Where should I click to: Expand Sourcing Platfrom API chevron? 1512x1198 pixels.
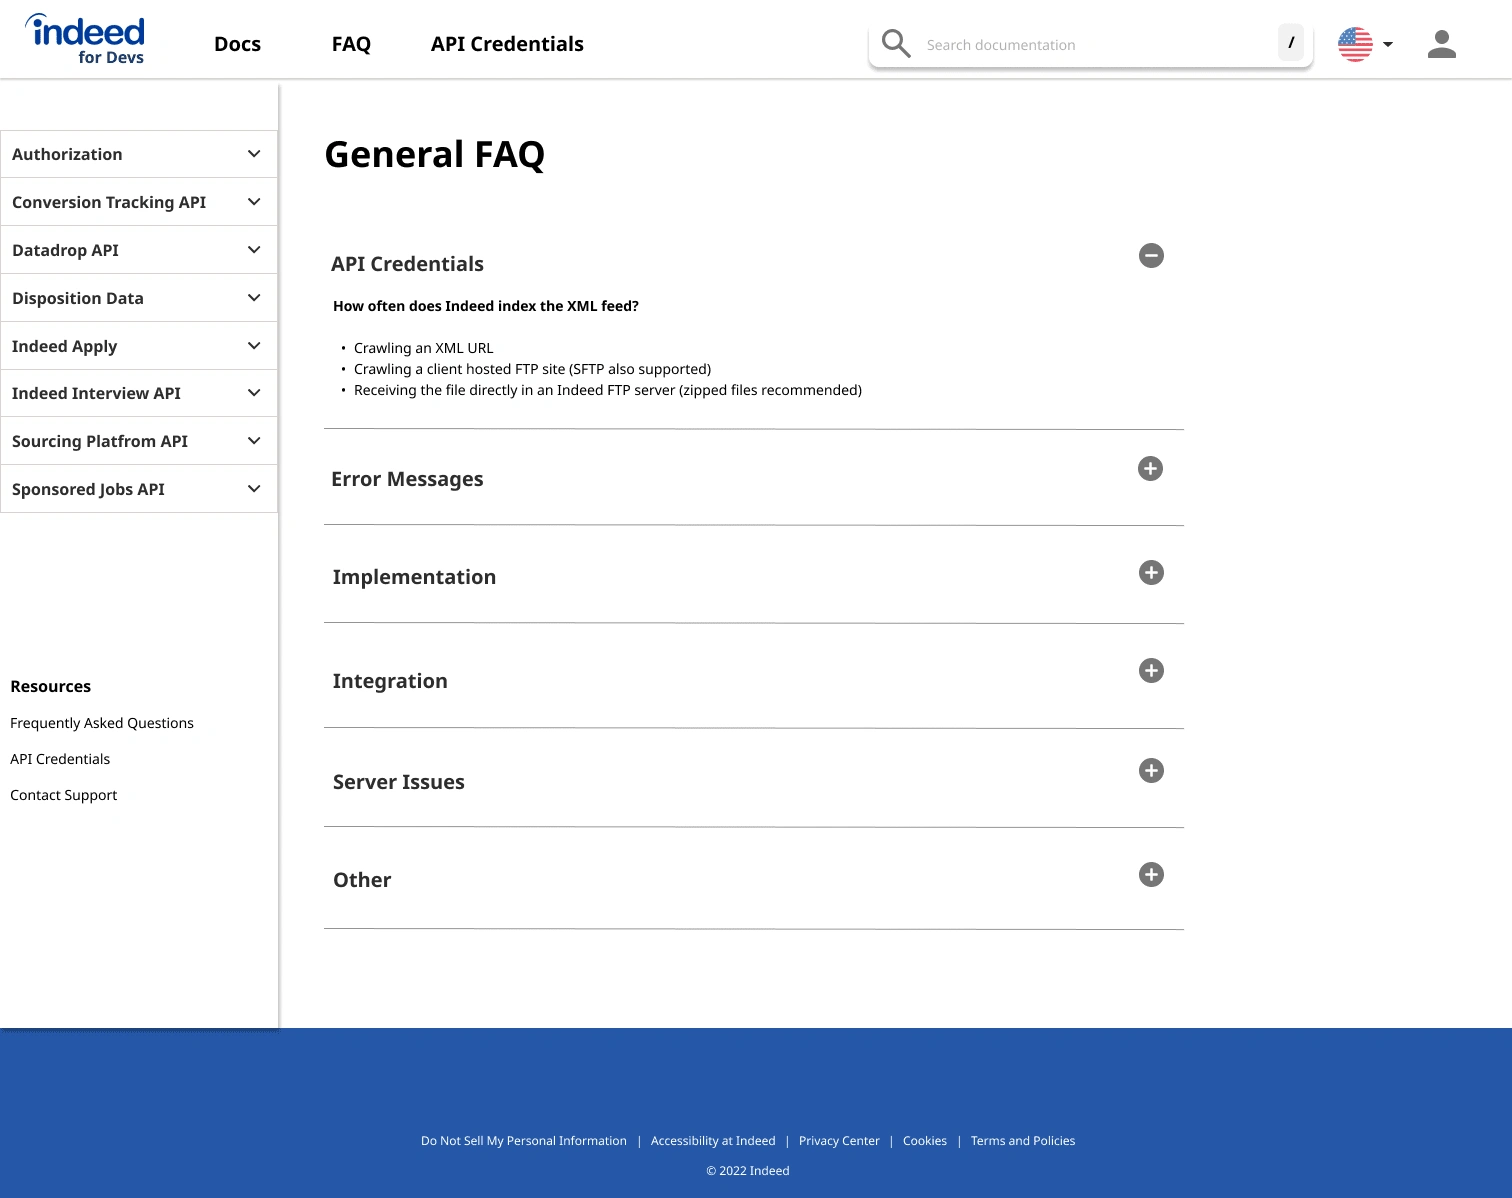[254, 441]
